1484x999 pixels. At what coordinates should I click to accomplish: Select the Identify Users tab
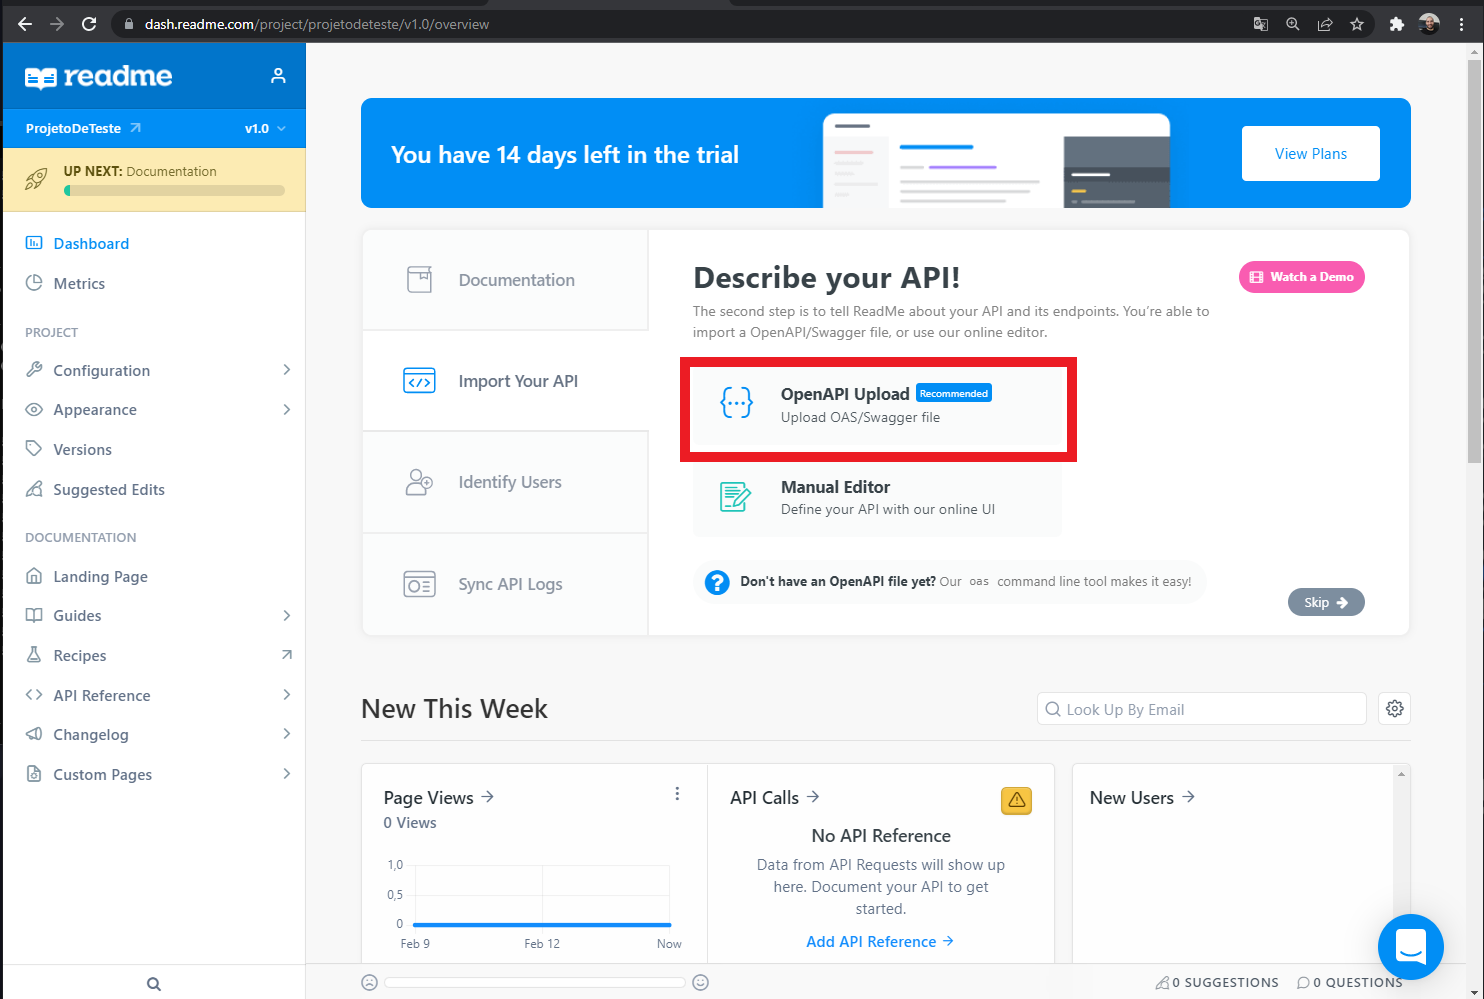tap(505, 482)
